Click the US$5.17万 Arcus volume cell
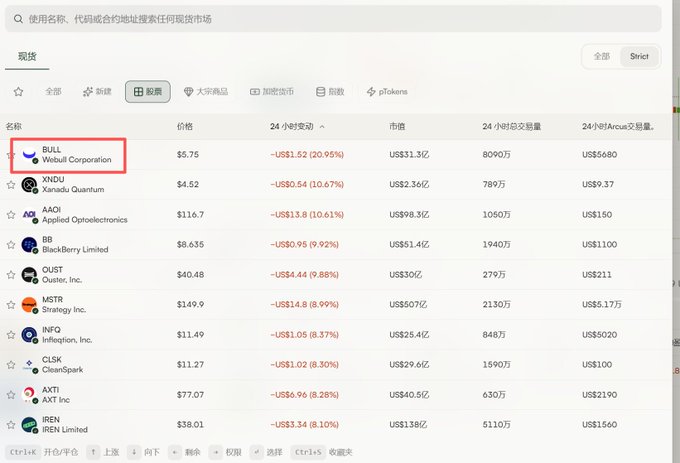The image size is (680, 463). [602, 305]
